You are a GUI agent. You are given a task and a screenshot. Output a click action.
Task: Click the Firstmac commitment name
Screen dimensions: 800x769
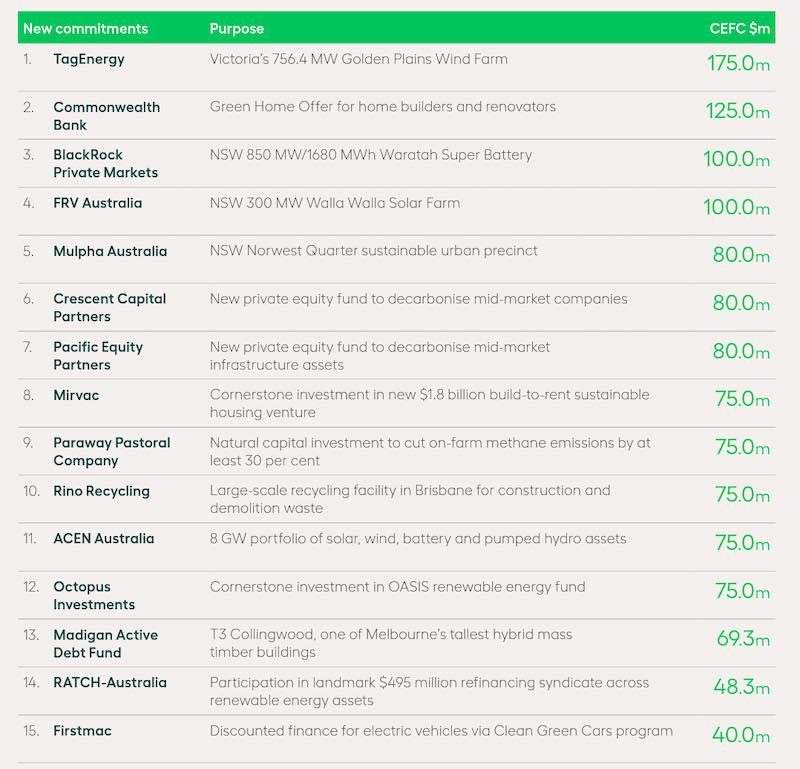coord(82,731)
